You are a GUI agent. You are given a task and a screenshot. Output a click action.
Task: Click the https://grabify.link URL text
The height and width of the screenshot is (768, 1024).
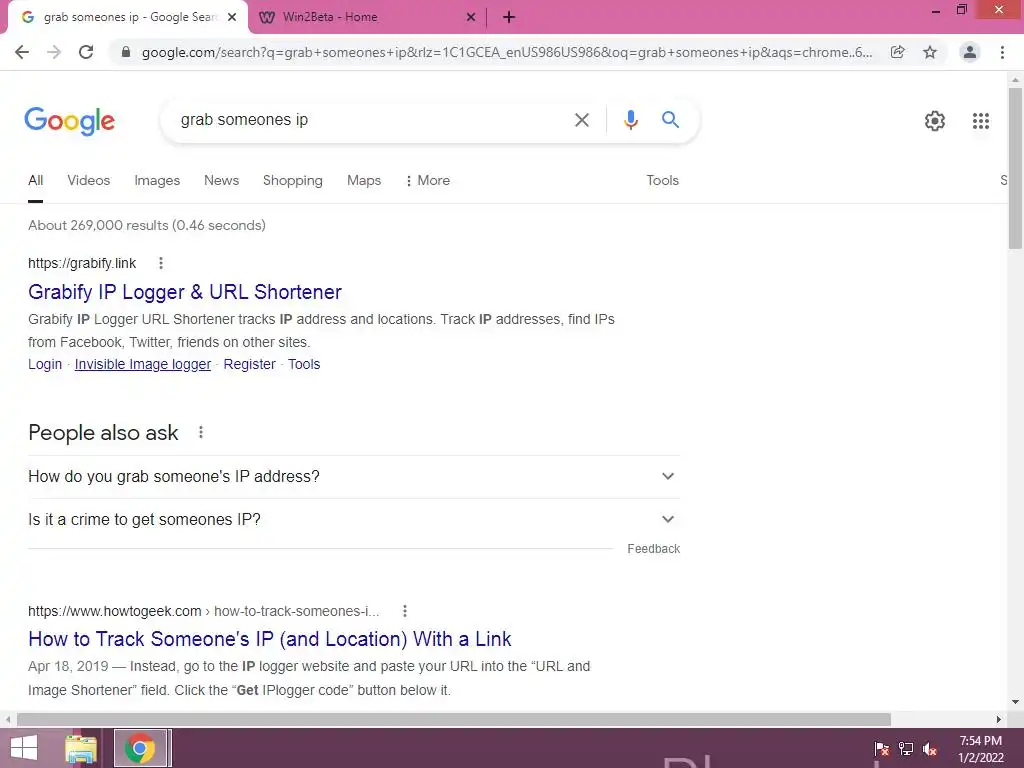82,263
